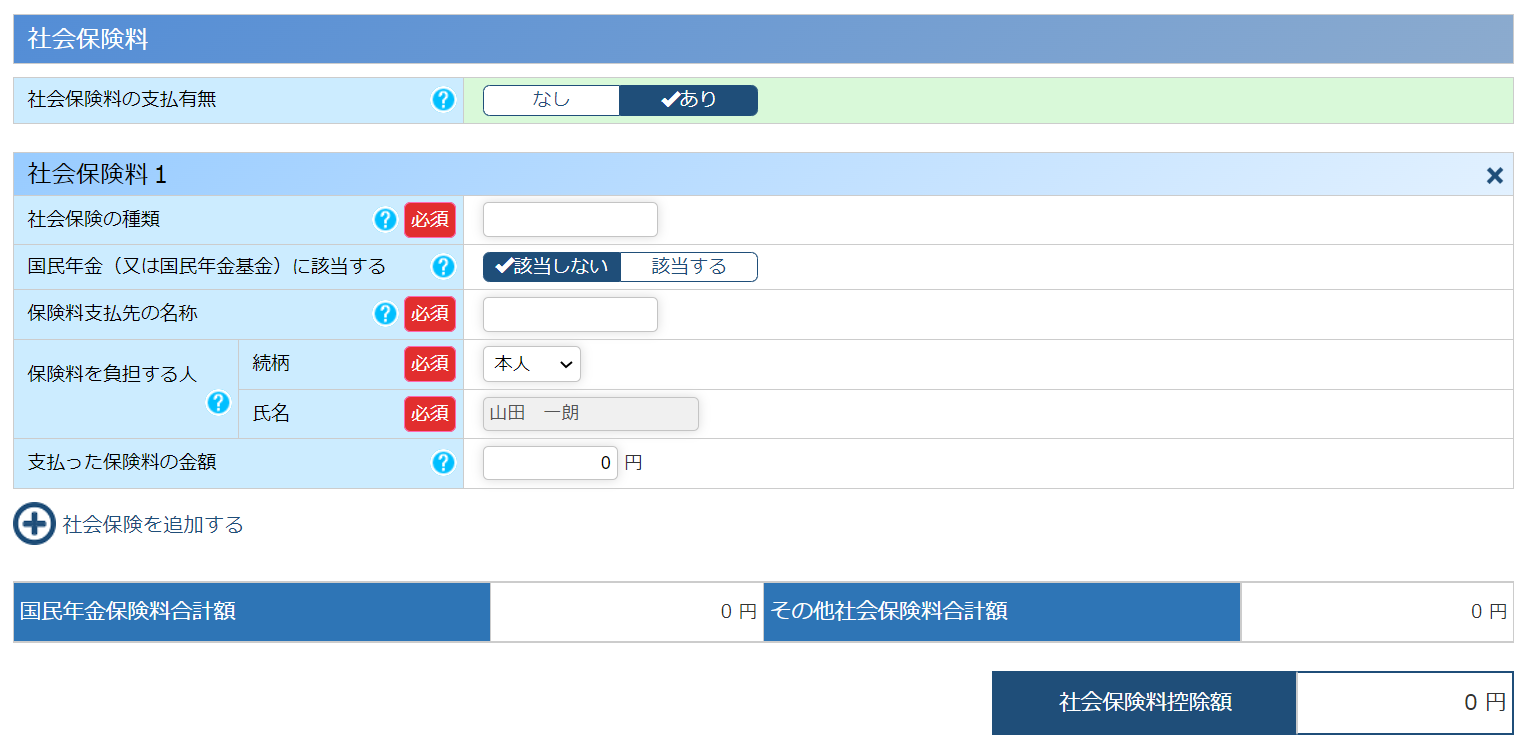Click help icon for 社会保険料の支払有無
The image size is (1528, 739).
coord(443,100)
